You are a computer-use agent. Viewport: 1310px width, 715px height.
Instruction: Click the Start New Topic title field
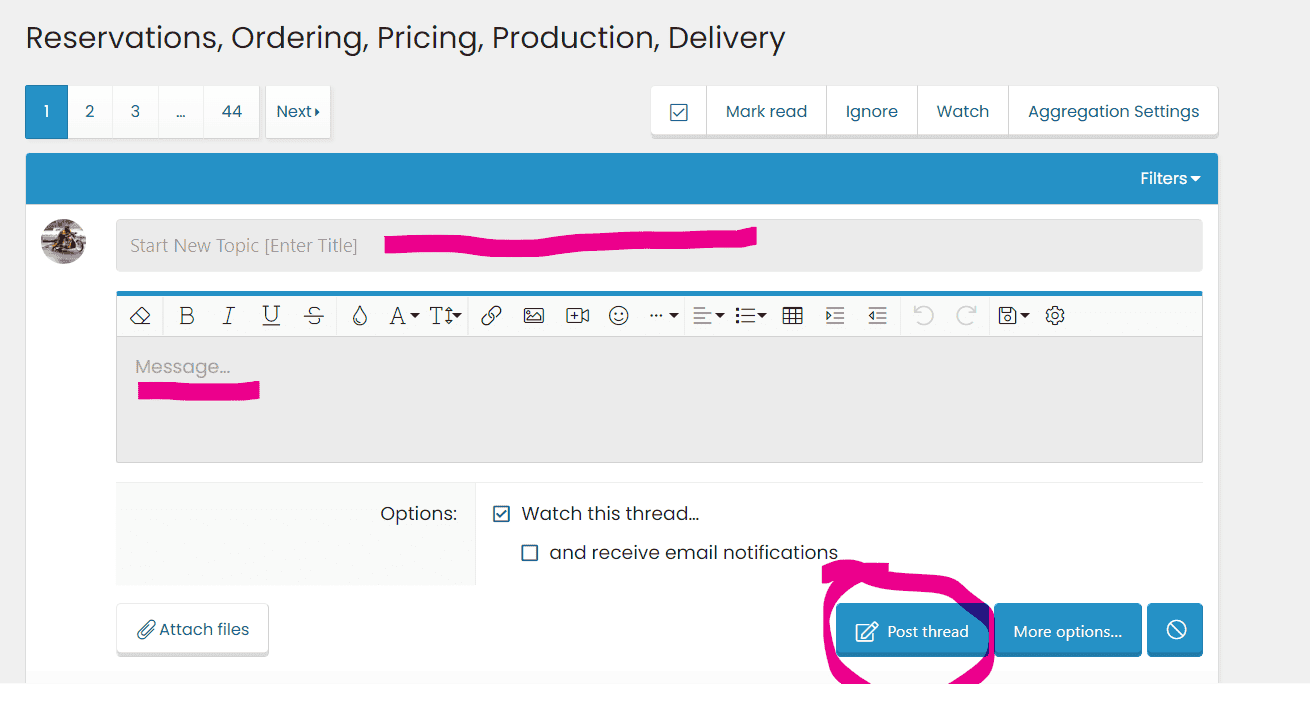(x=658, y=246)
